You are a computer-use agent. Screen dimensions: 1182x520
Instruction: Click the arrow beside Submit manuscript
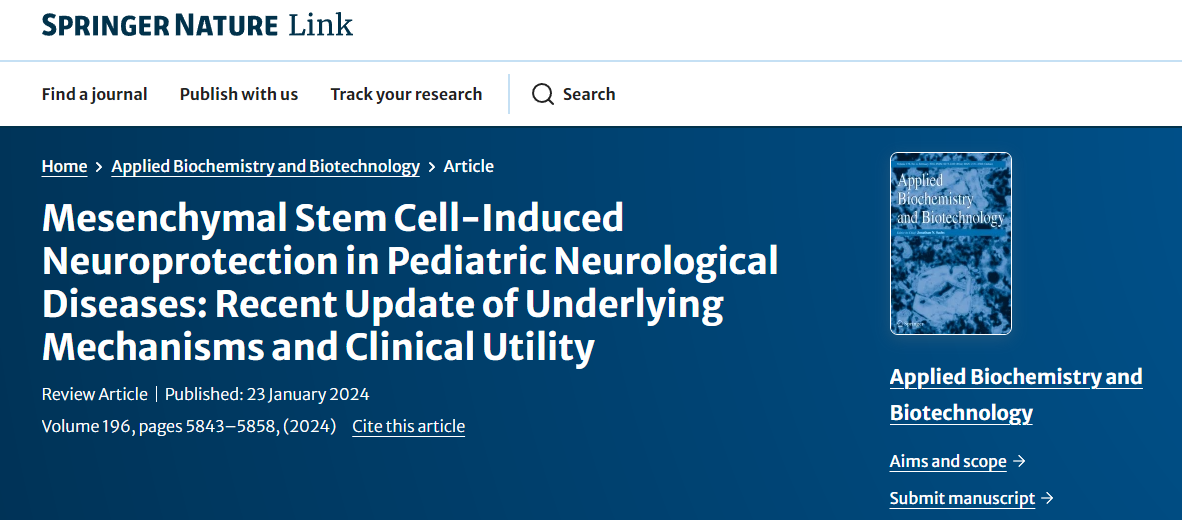tap(1047, 498)
